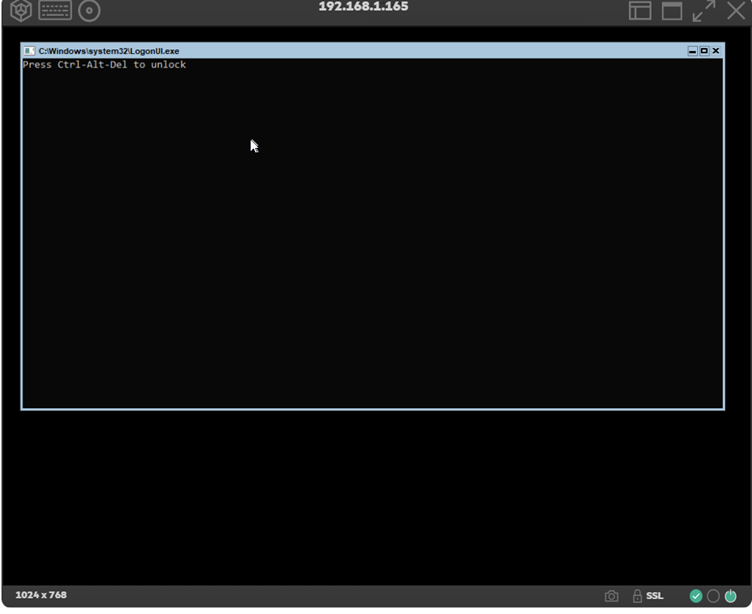Click the 1024 x 768 resolution label

point(41,595)
